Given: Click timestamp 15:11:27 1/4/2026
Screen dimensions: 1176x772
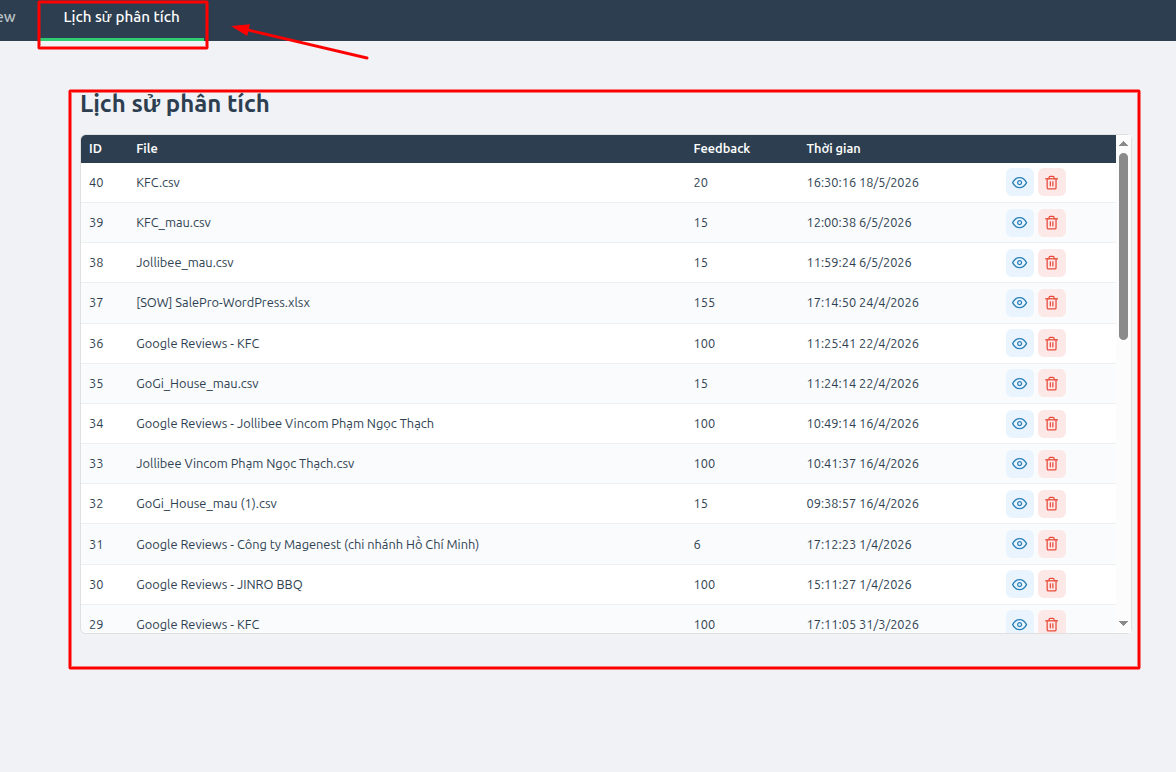Looking at the screenshot, I should click(x=859, y=584).
